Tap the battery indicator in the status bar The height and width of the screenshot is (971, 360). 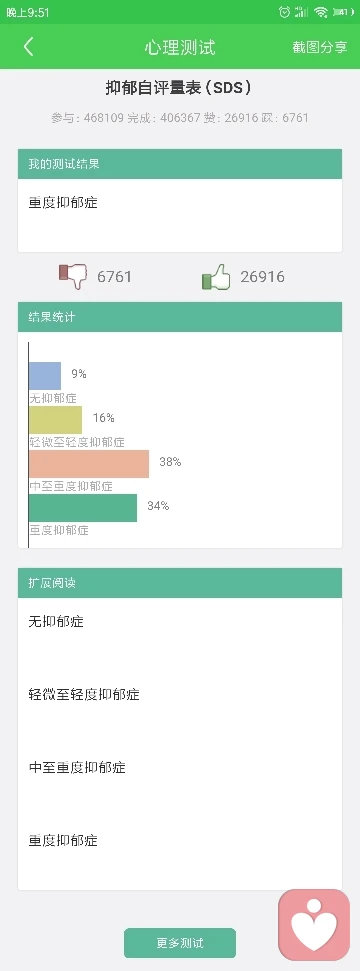[341, 12]
